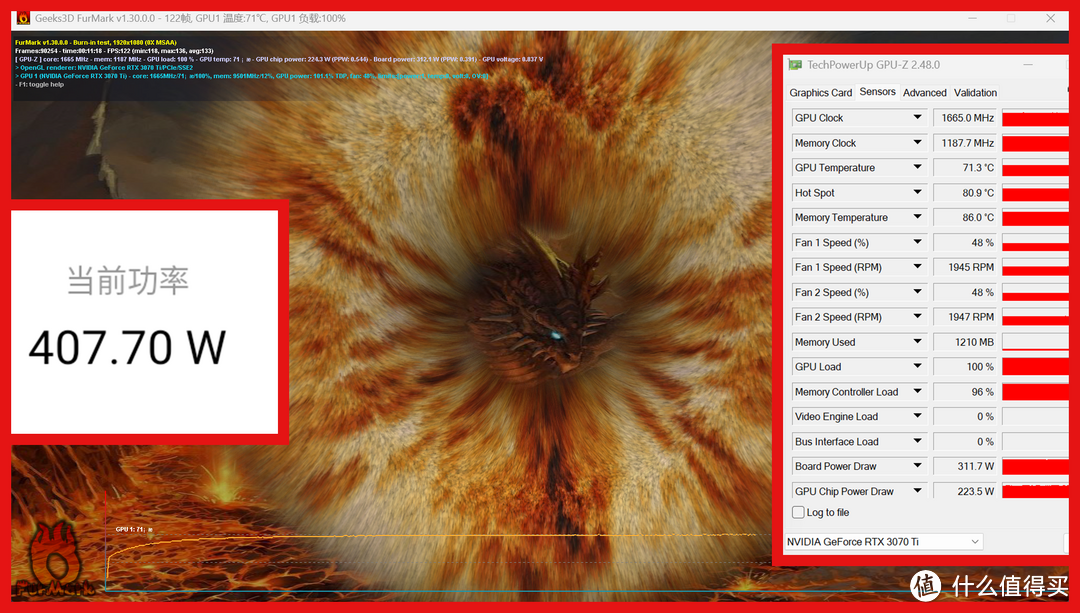Open the Fan 1 Speed (RPM) dropdown
Viewport: 1080px width, 613px height.
[917, 267]
